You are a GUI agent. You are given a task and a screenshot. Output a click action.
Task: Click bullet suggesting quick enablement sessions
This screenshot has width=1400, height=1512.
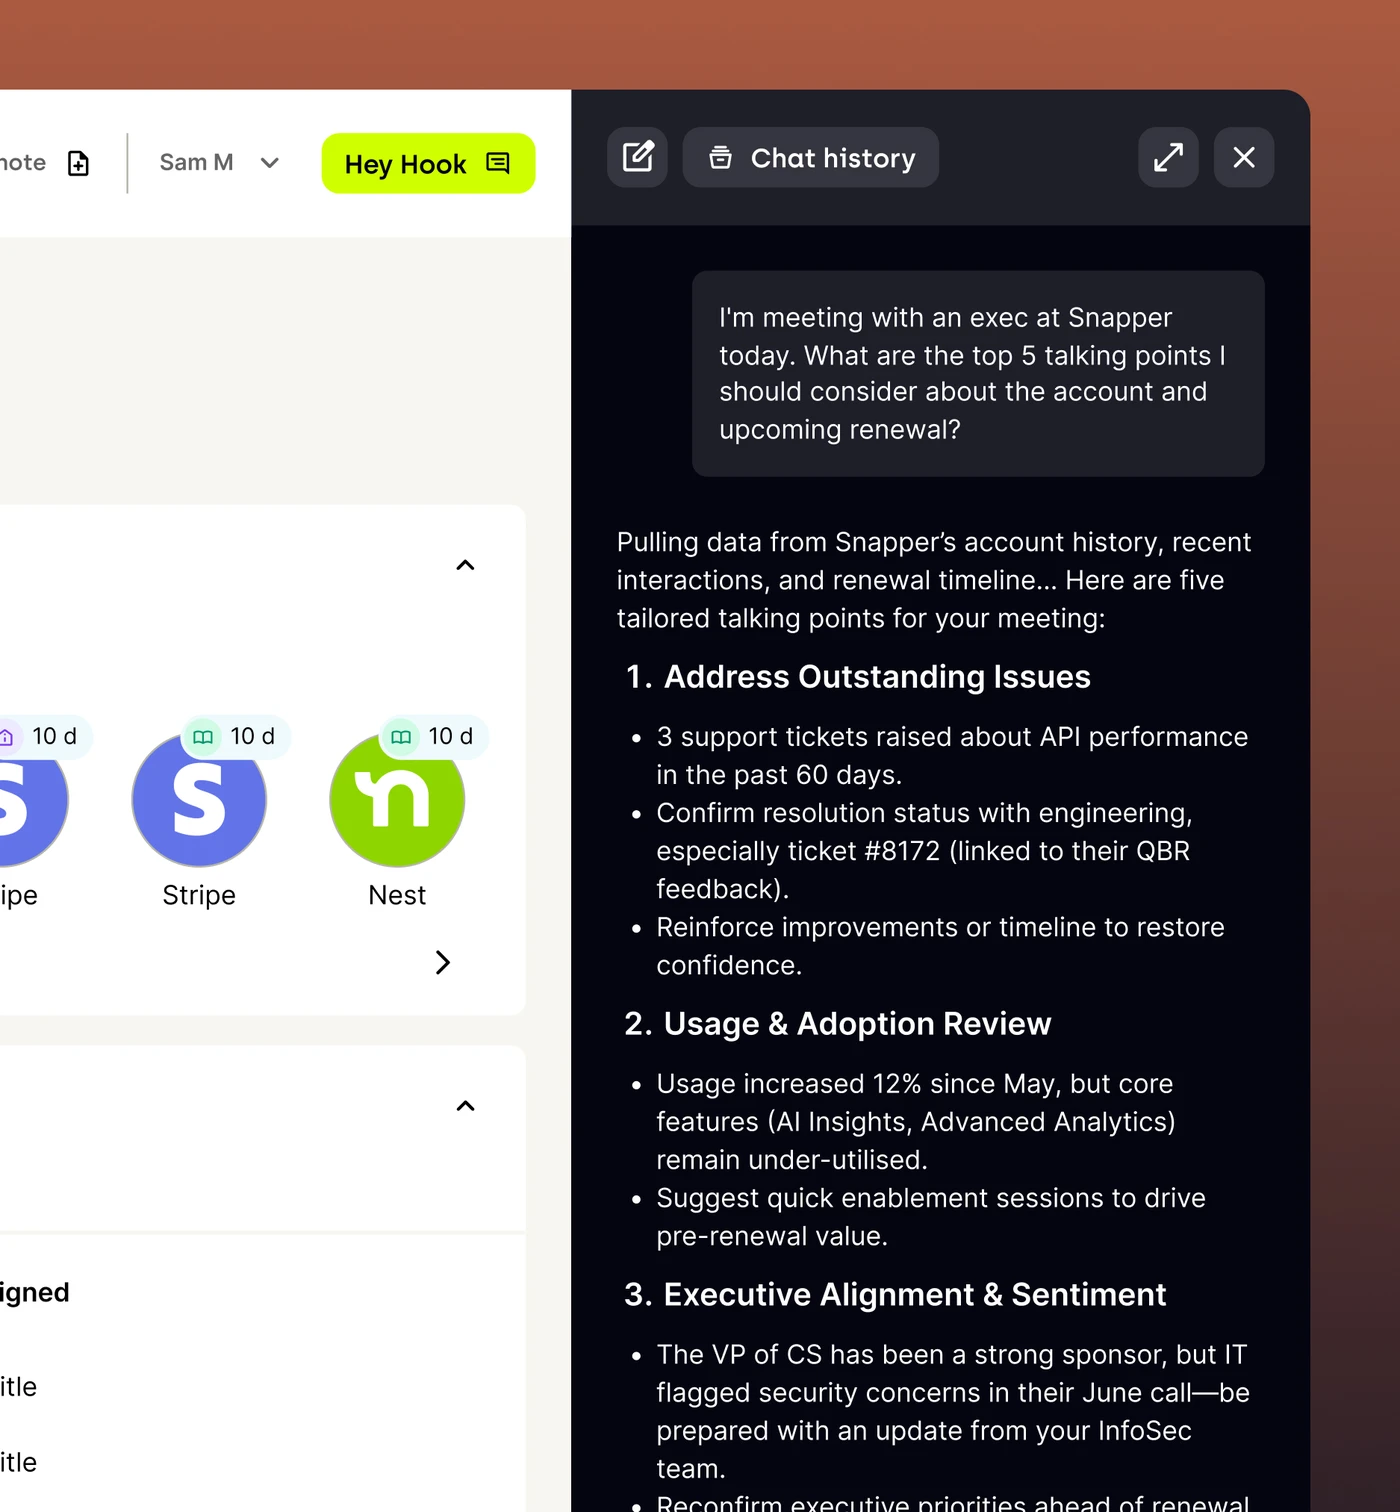930,1216
